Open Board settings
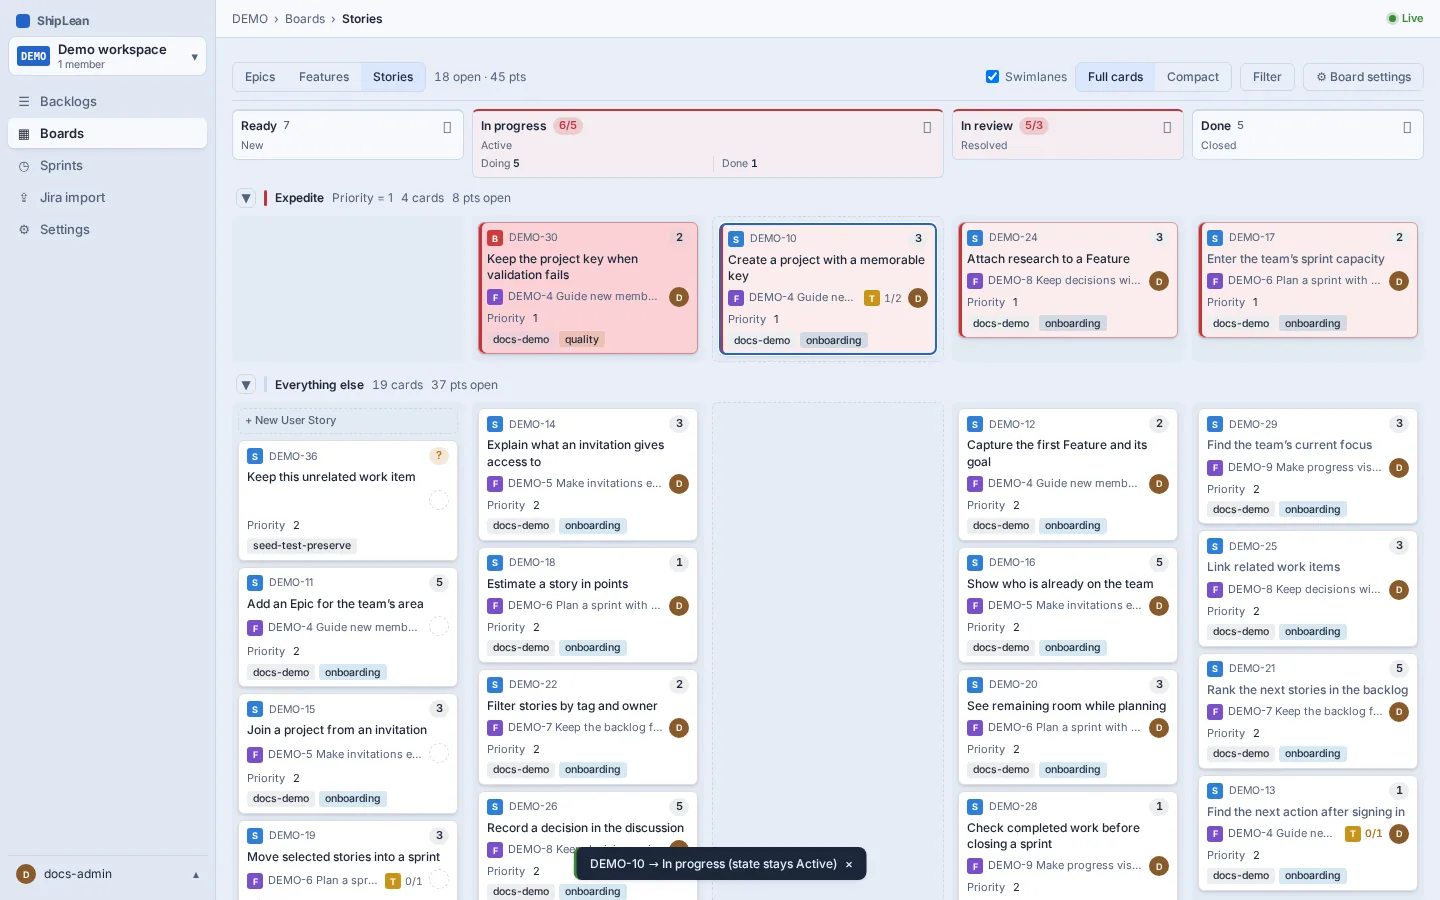The image size is (1440, 900). [1364, 77]
